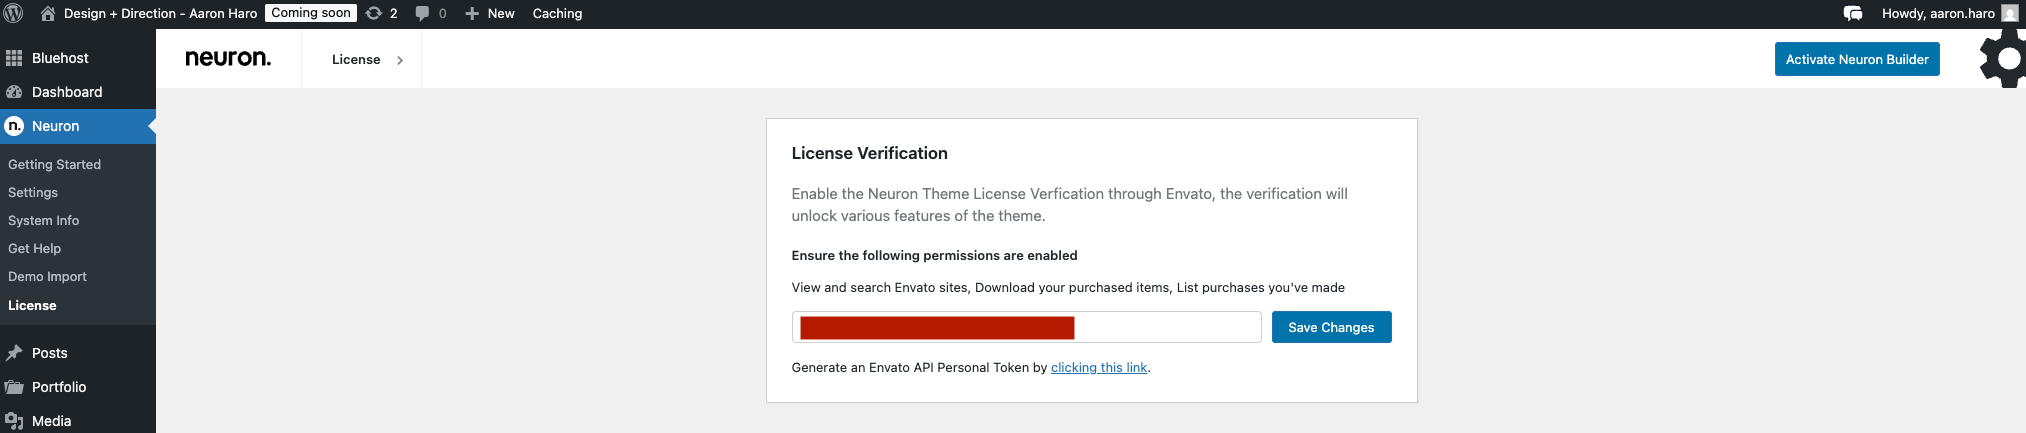Go to Getting Started page

point(54,164)
